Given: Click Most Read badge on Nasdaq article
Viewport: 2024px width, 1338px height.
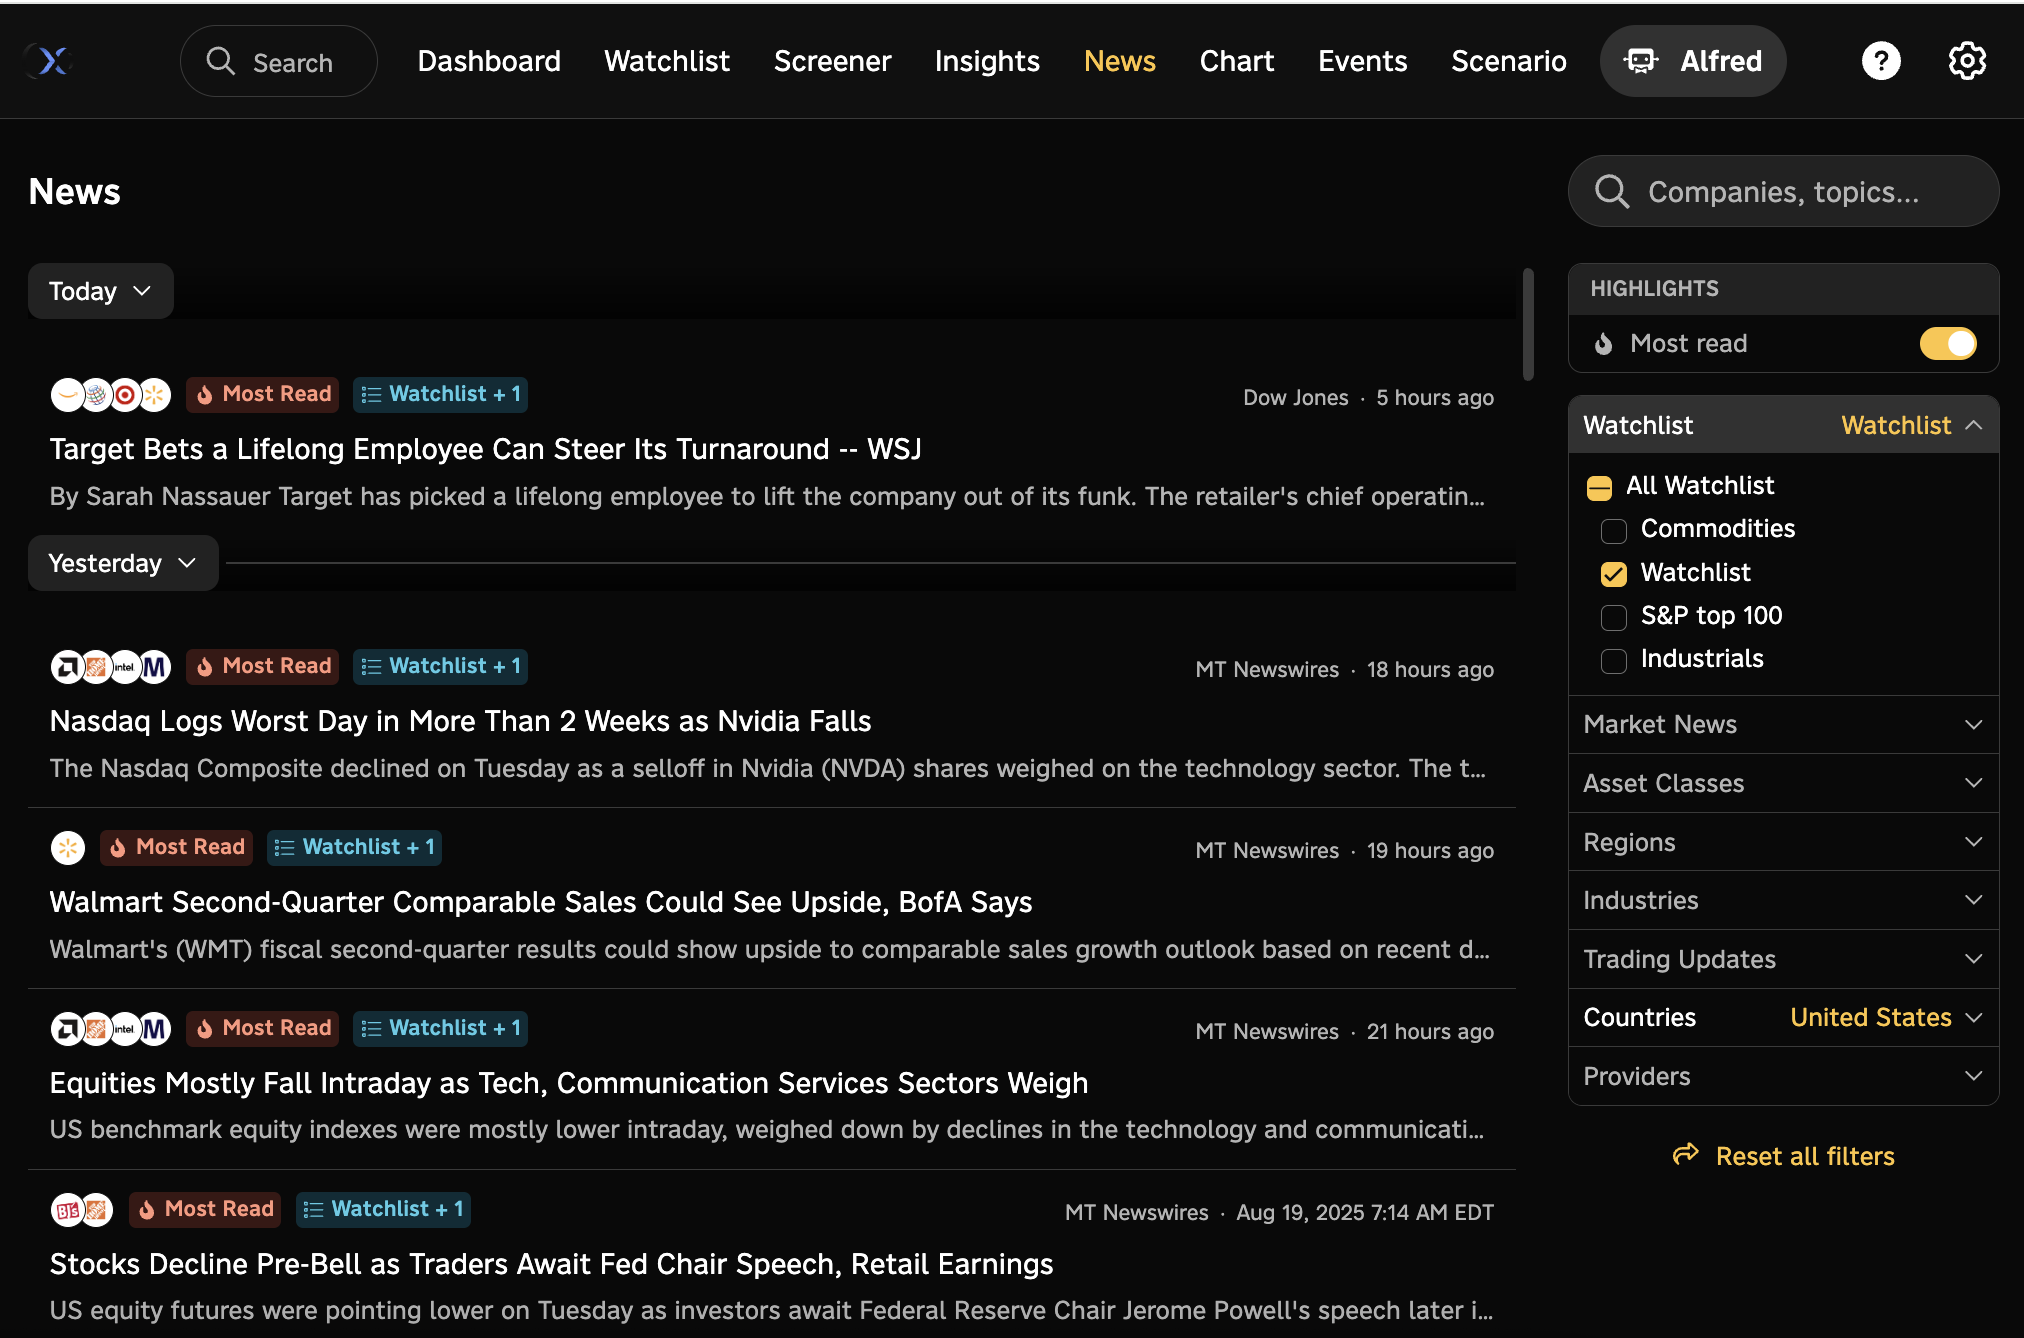Looking at the screenshot, I should click(x=263, y=666).
